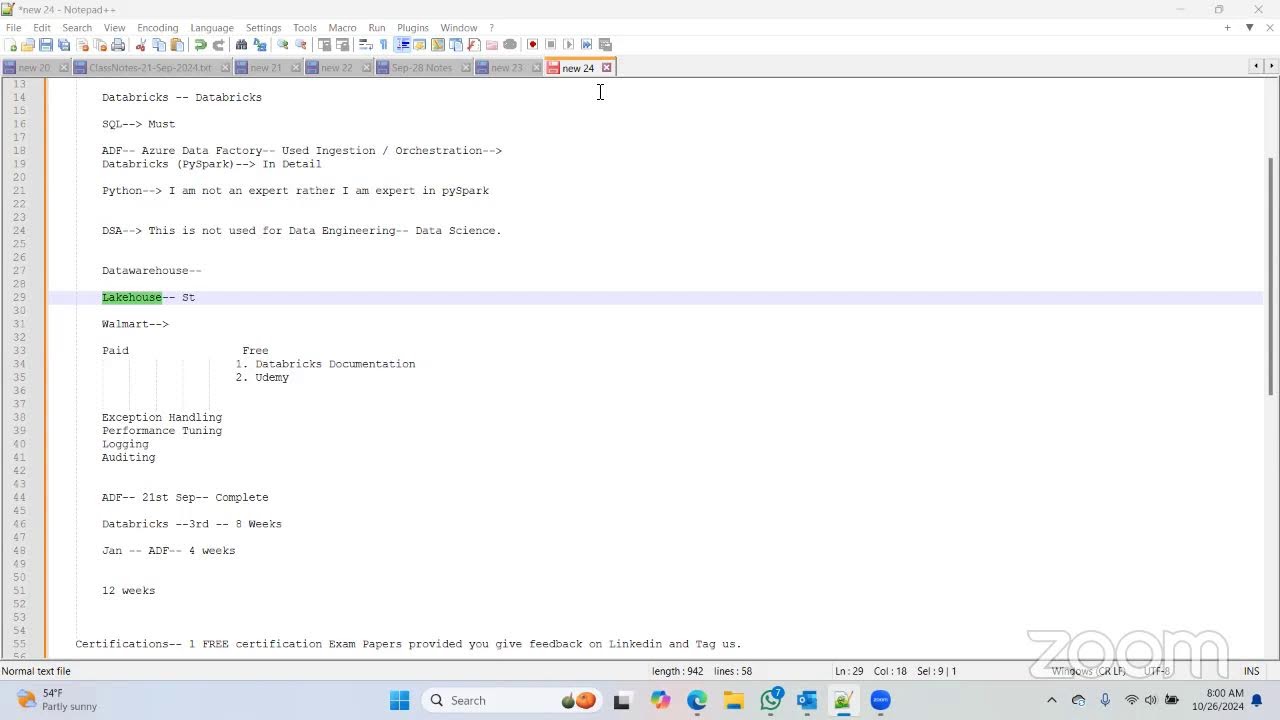Switch to Sep-28 Notes tab
The image size is (1280, 720).
click(421, 68)
